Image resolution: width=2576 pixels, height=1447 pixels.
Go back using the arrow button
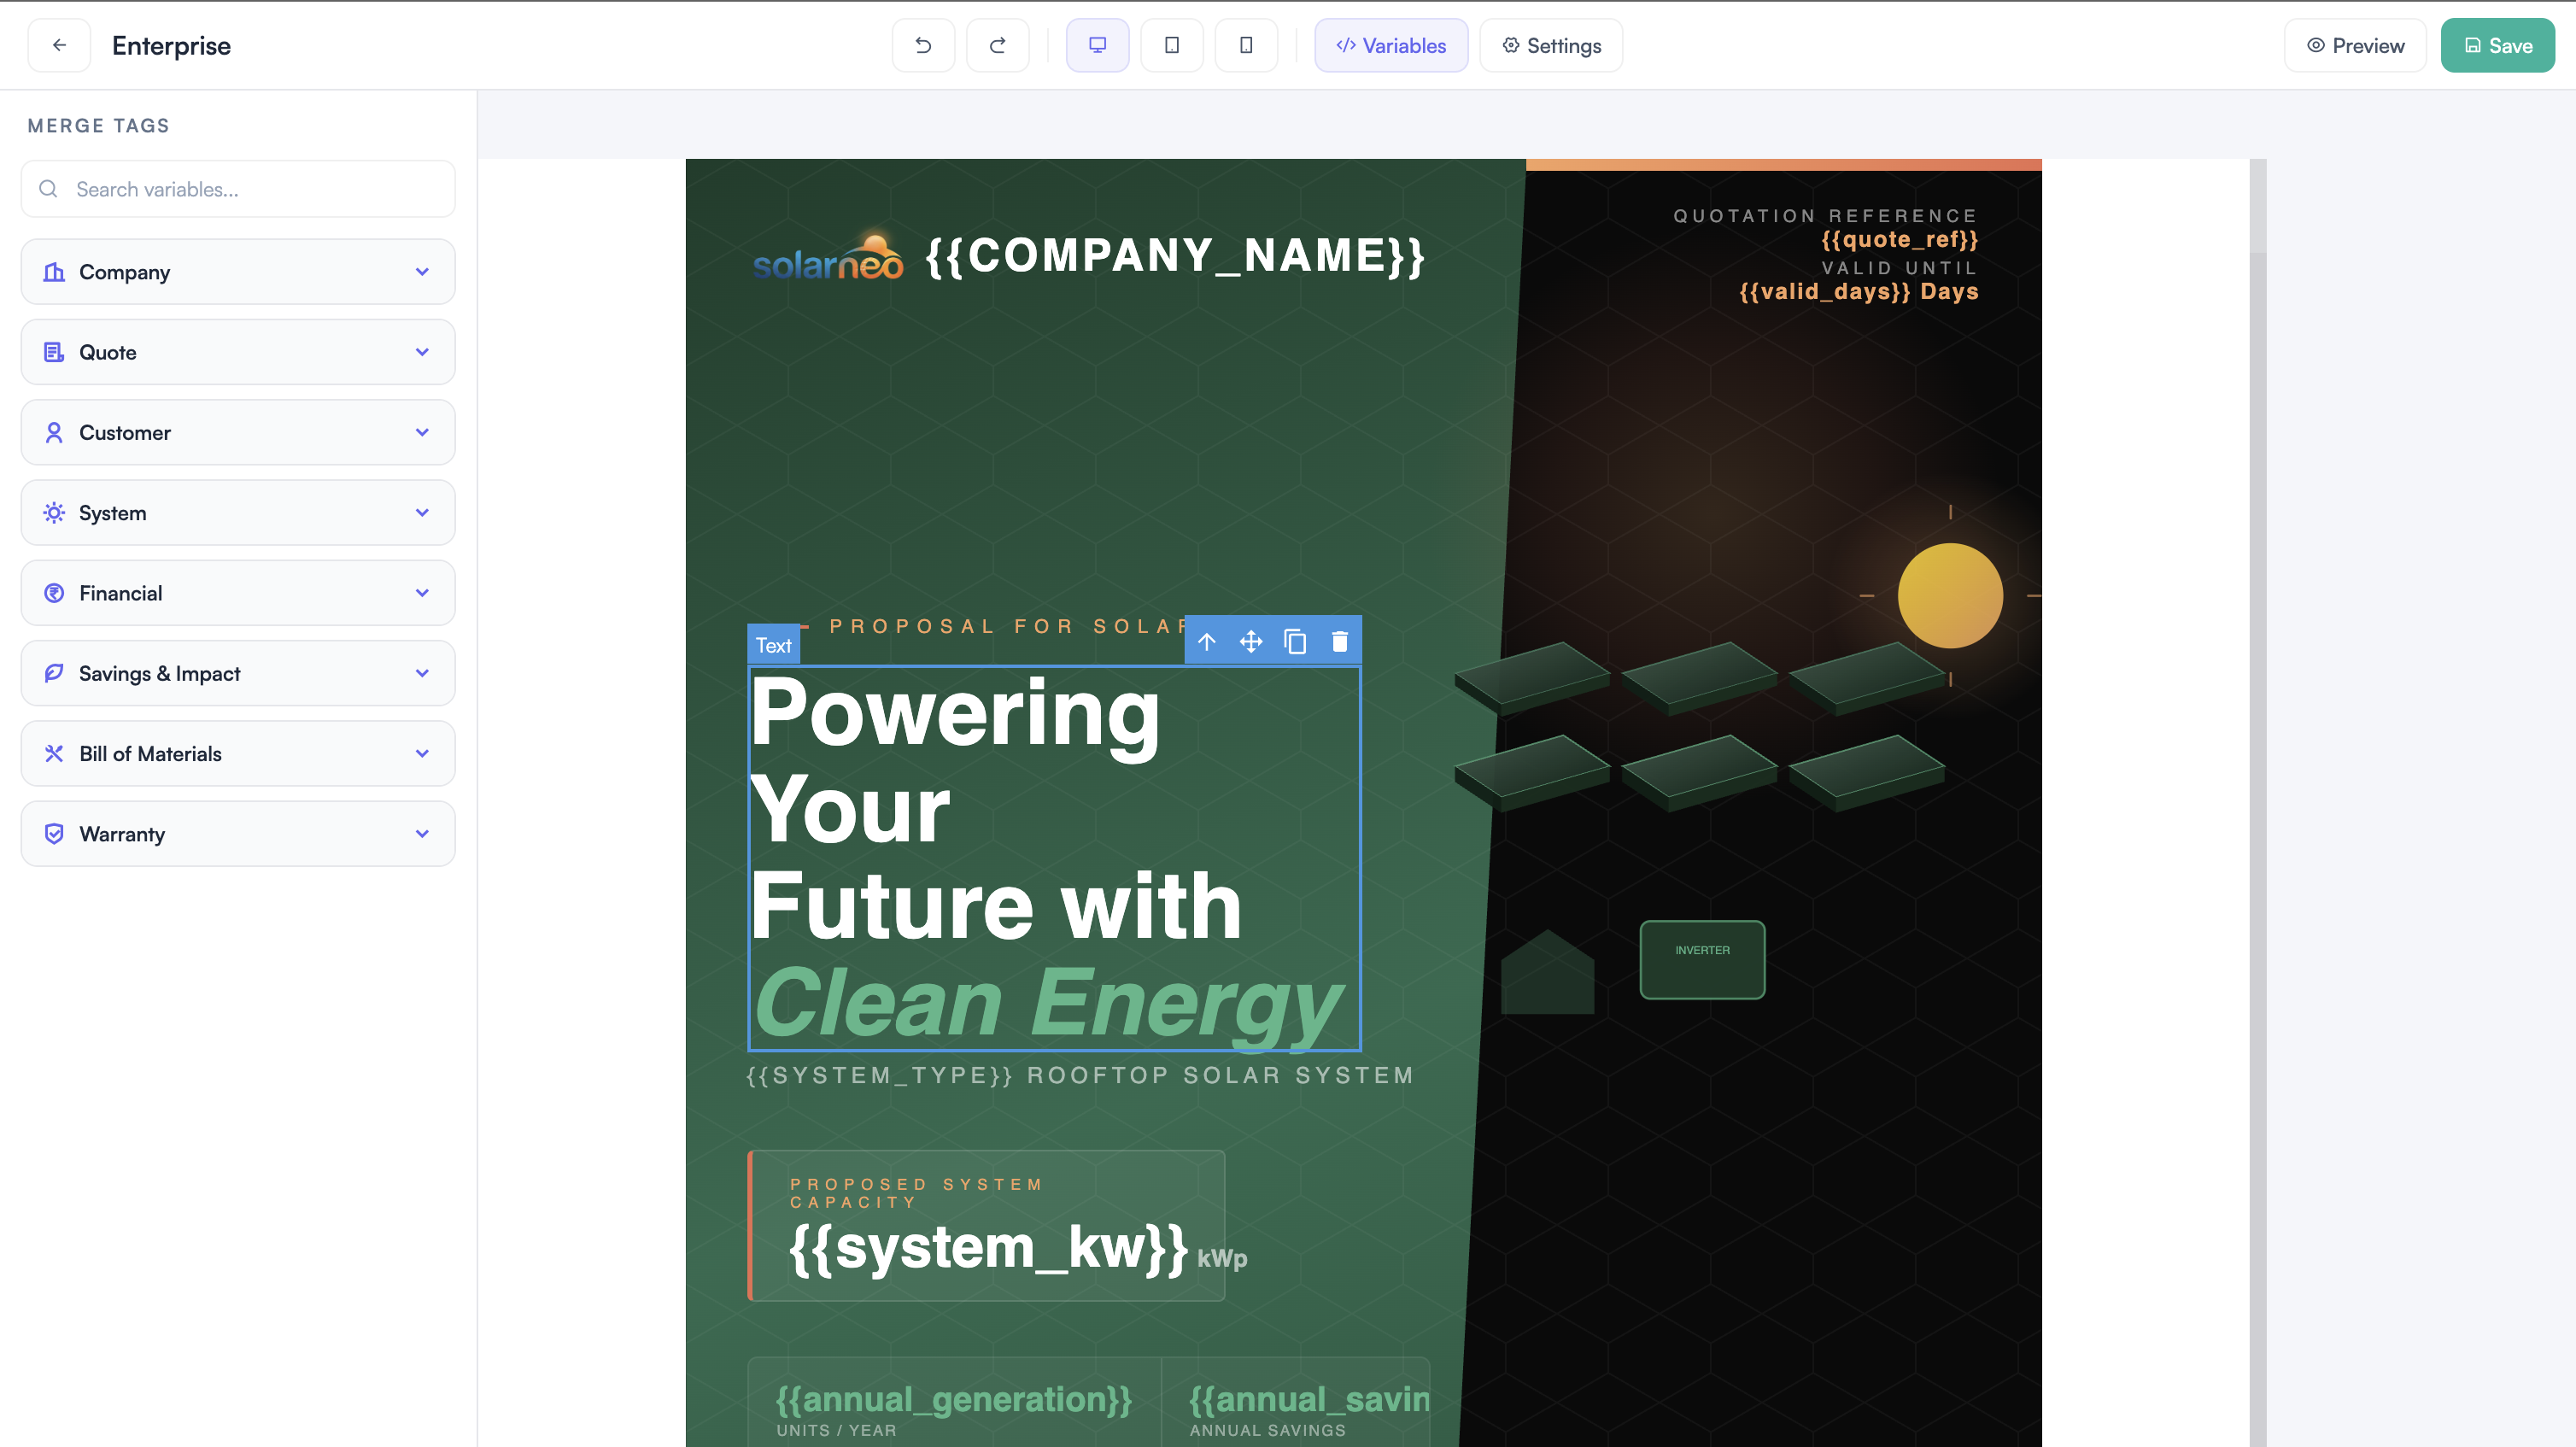coord(59,45)
